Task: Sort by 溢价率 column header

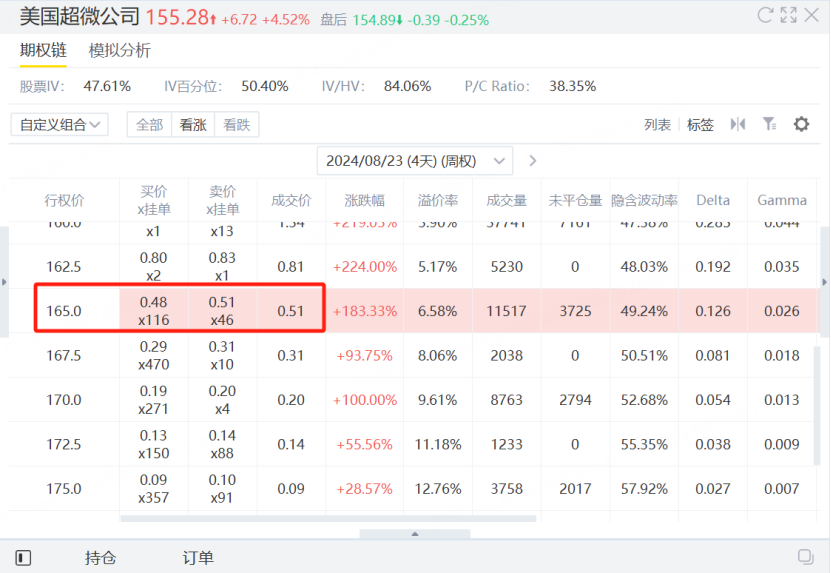Action: pos(438,200)
